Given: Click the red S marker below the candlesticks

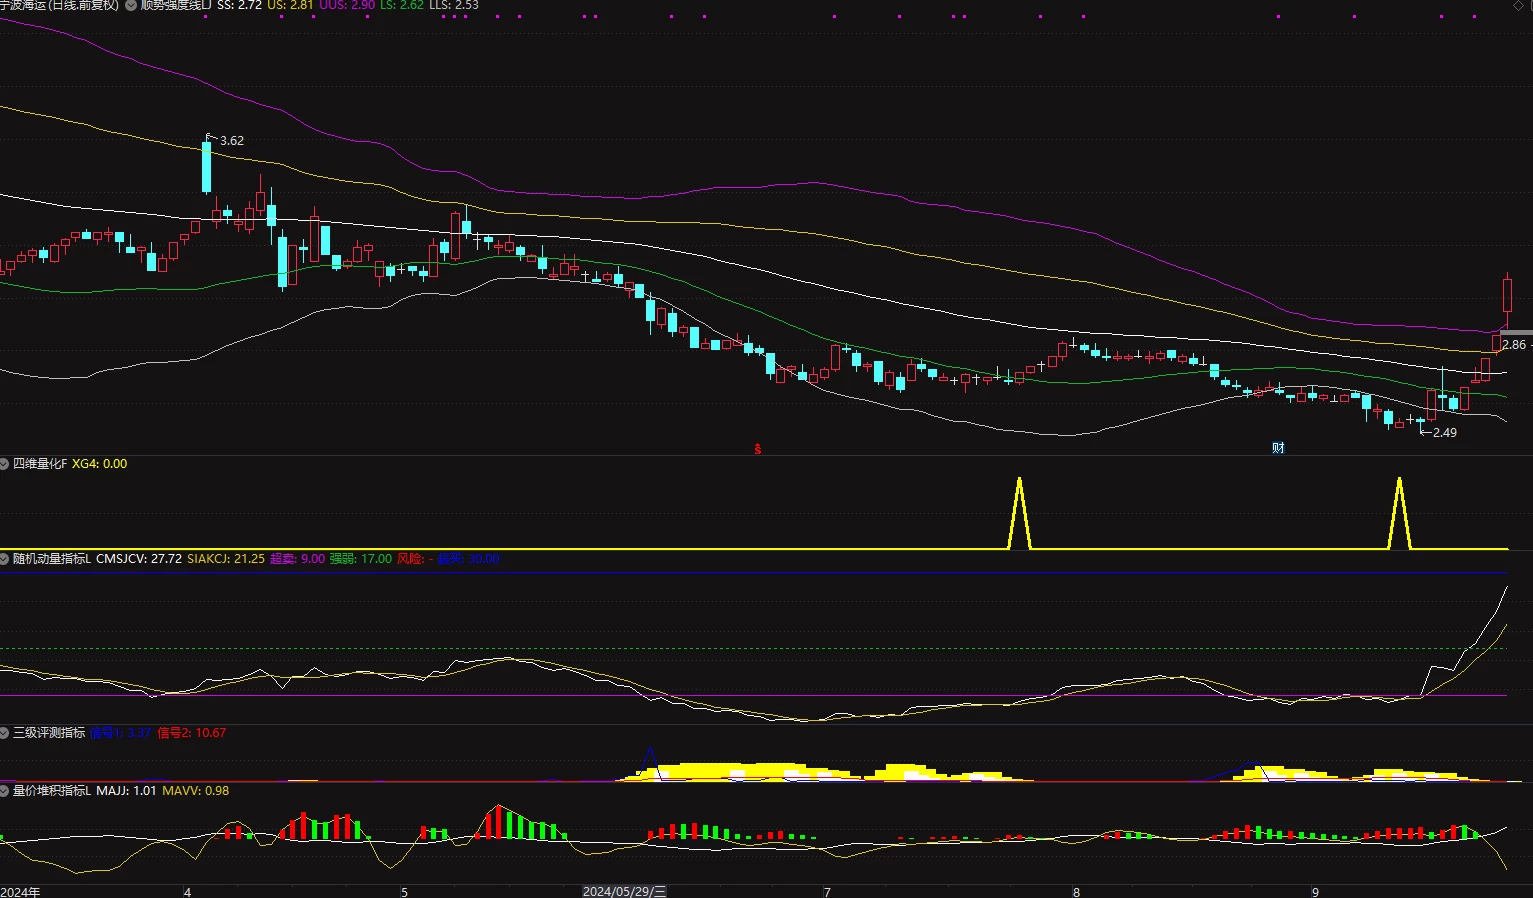Looking at the screenshot, I should pos(758,449).
